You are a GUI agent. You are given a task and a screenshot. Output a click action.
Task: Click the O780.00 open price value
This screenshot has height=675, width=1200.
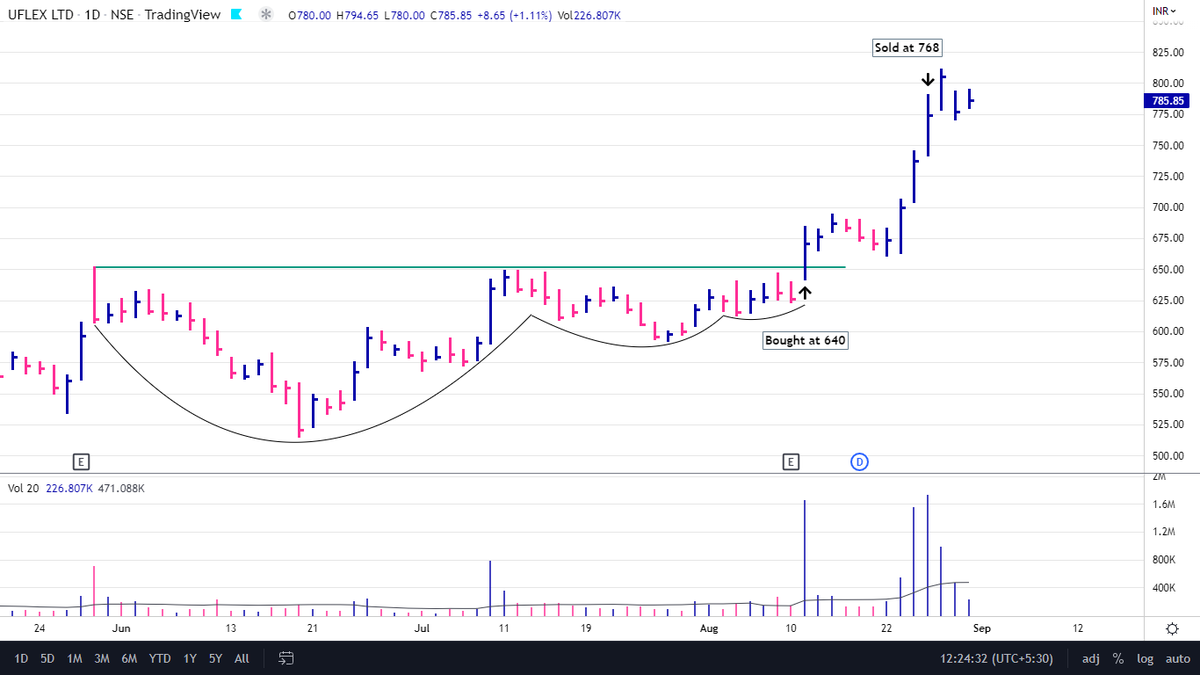[309, 16]
